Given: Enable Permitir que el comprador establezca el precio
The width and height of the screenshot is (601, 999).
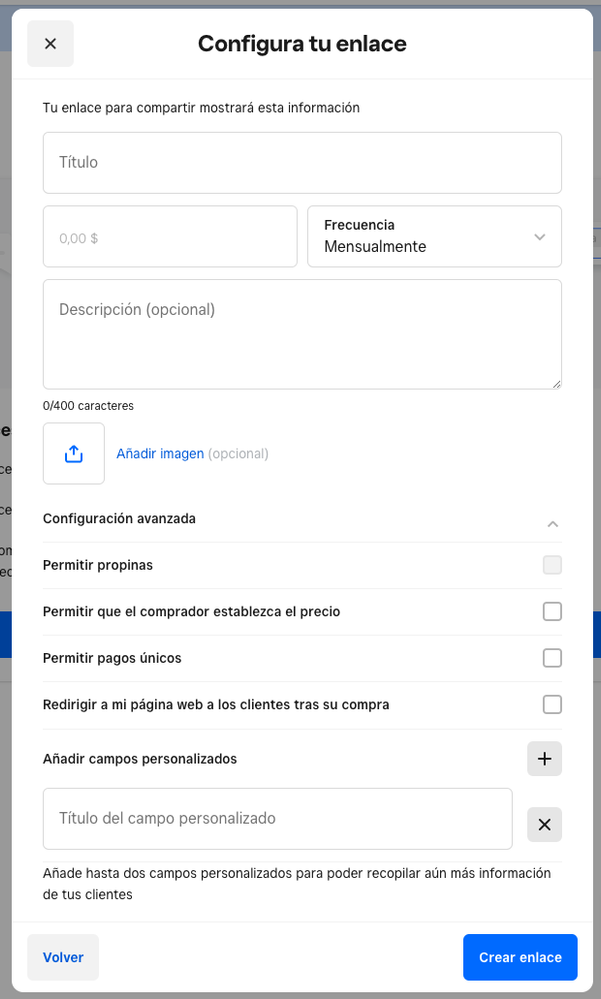Looking at the screenshot, I should pos(552,612).
